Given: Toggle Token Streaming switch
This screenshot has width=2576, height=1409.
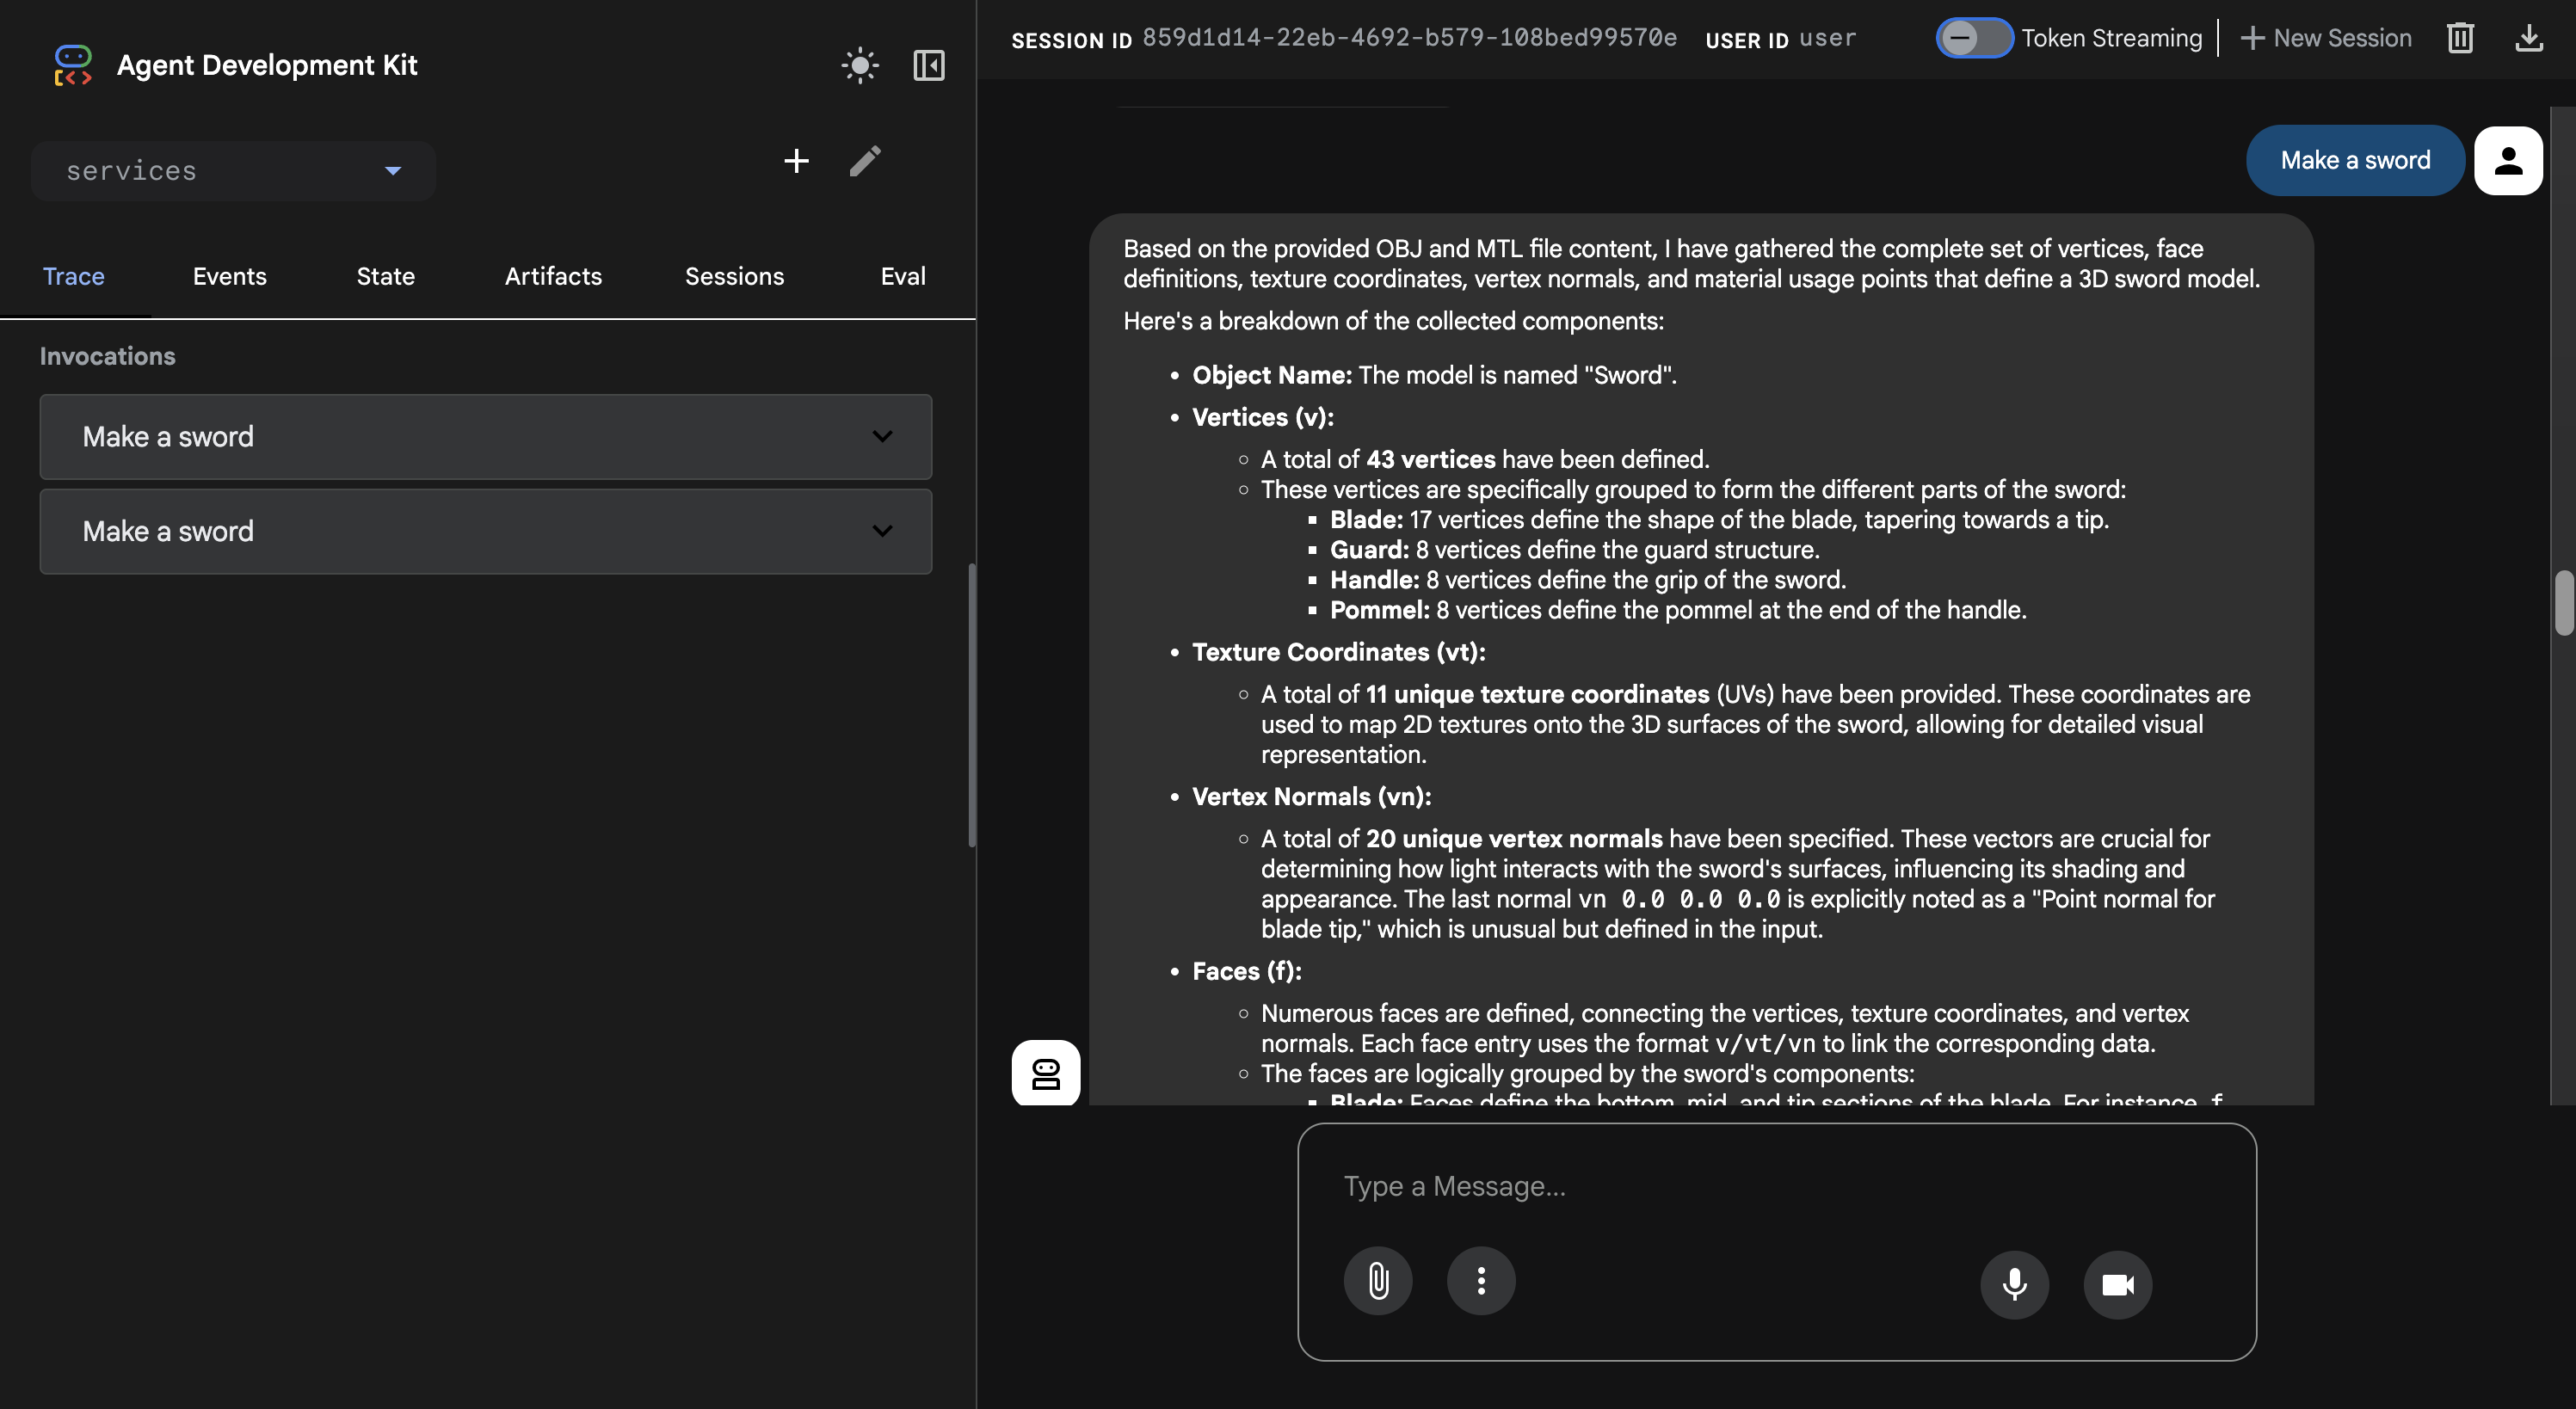Looking at the screenshot, I should [1973, 38].
